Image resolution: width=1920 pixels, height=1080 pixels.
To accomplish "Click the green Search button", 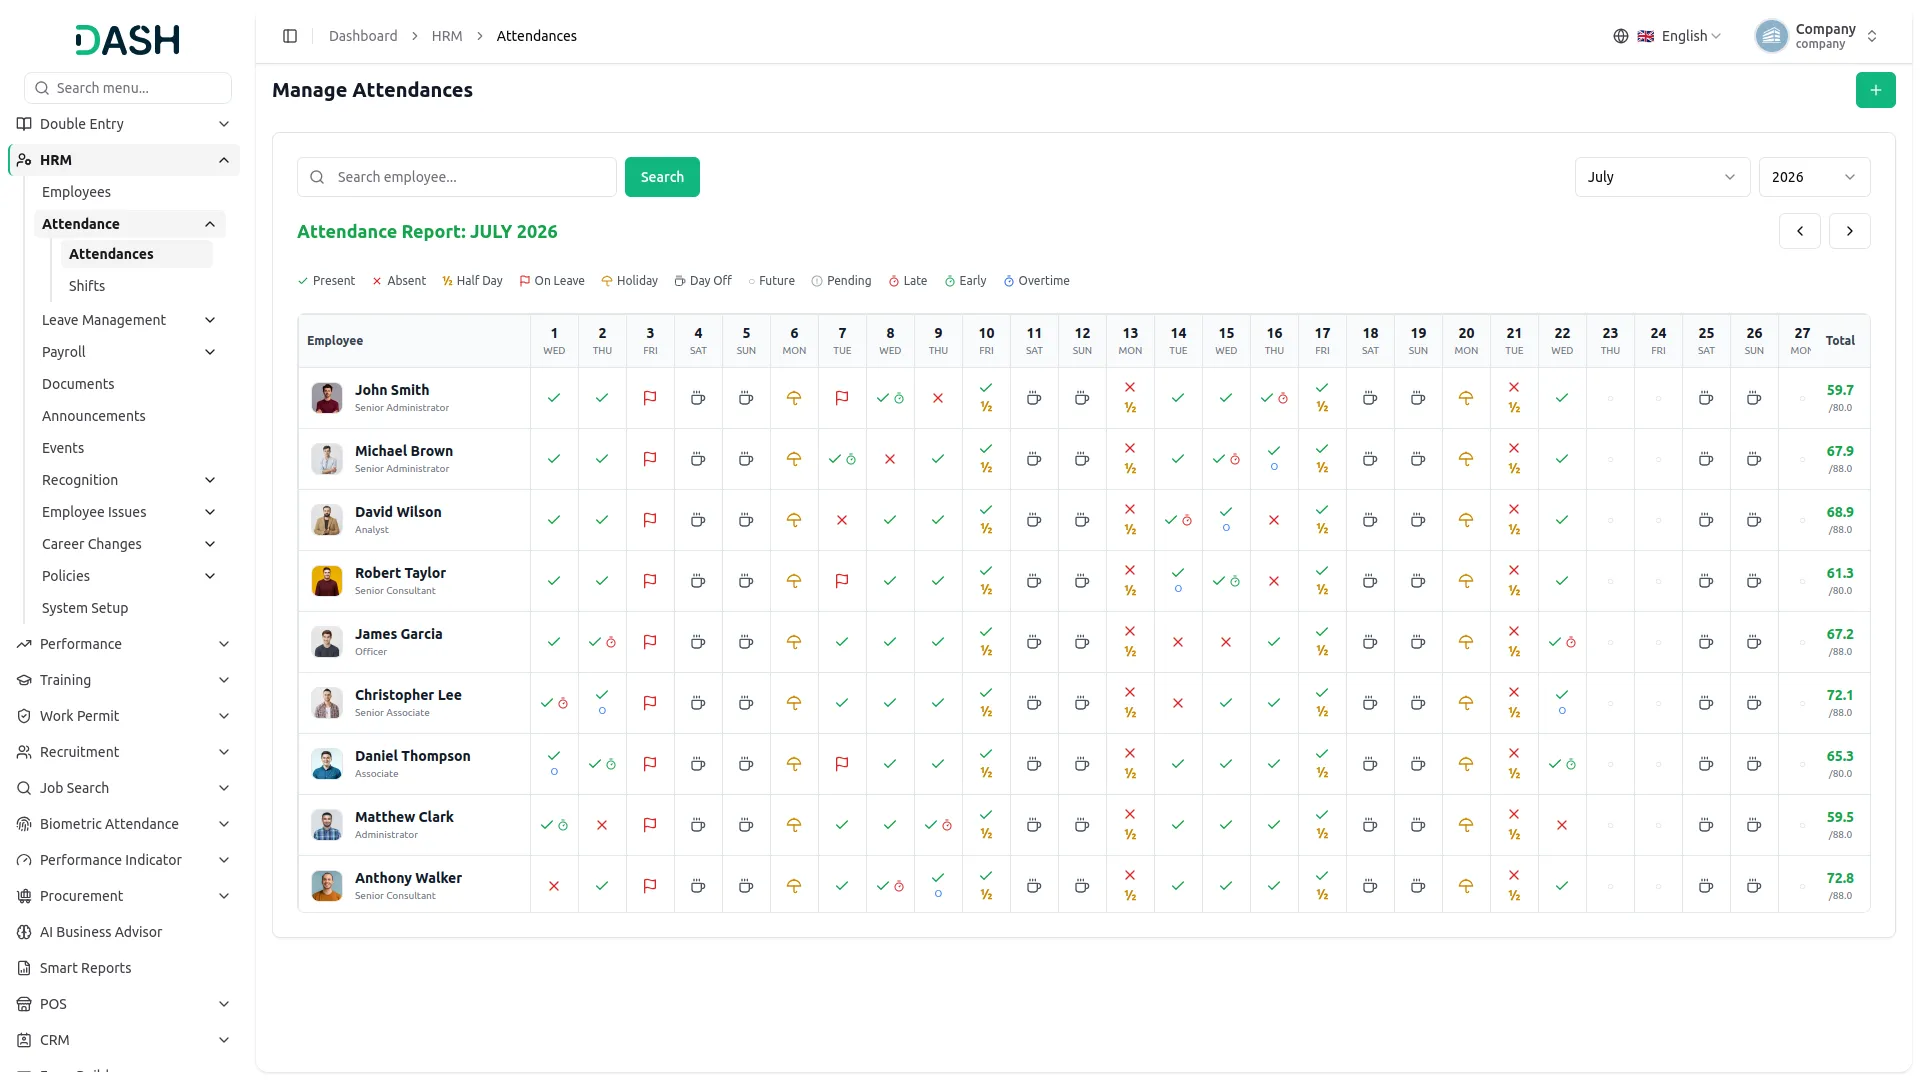I will (x=662, y=177).
